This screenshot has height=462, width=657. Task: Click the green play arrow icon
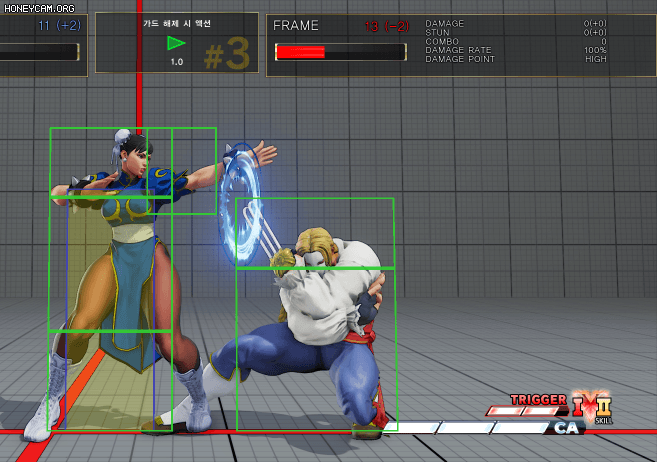176,43
